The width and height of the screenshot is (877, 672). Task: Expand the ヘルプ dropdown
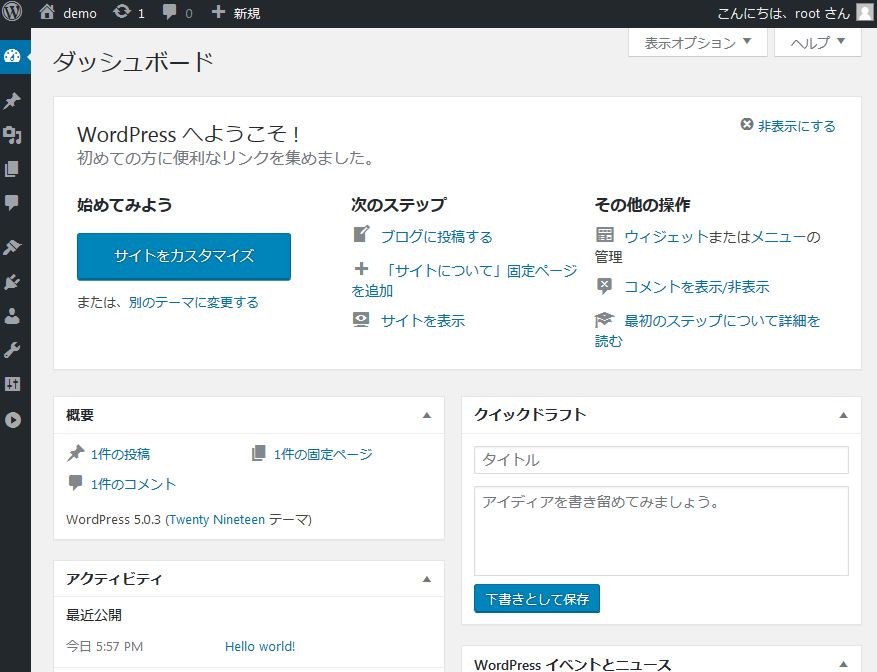817,43
